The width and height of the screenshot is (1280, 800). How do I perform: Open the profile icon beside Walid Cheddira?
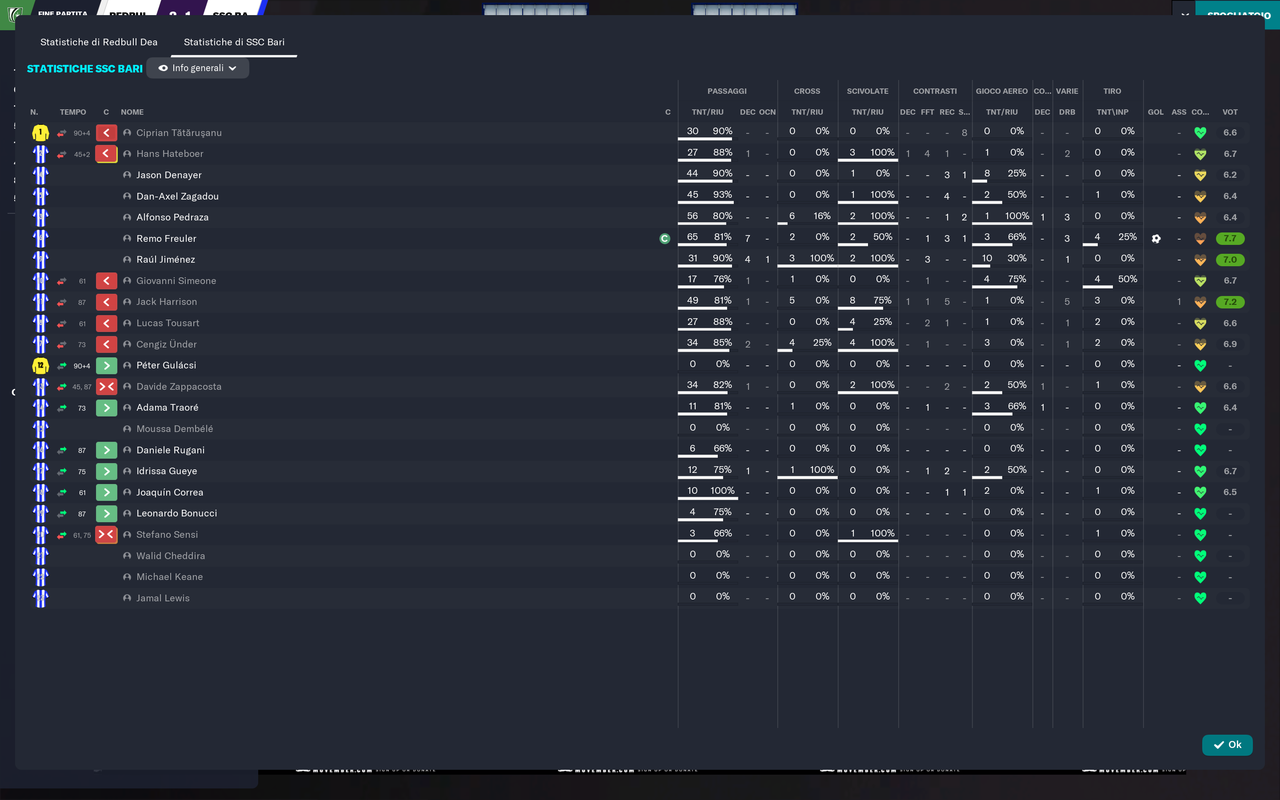coord(127,556)
